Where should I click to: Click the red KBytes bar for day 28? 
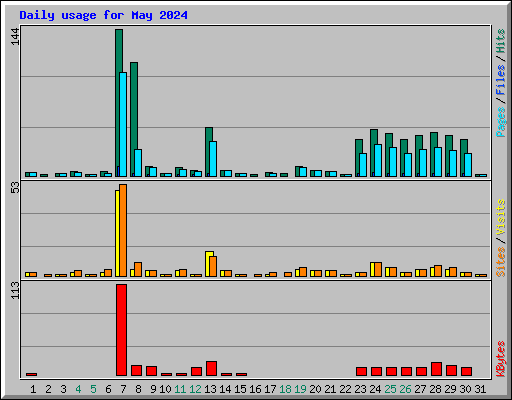pos(436,369)
